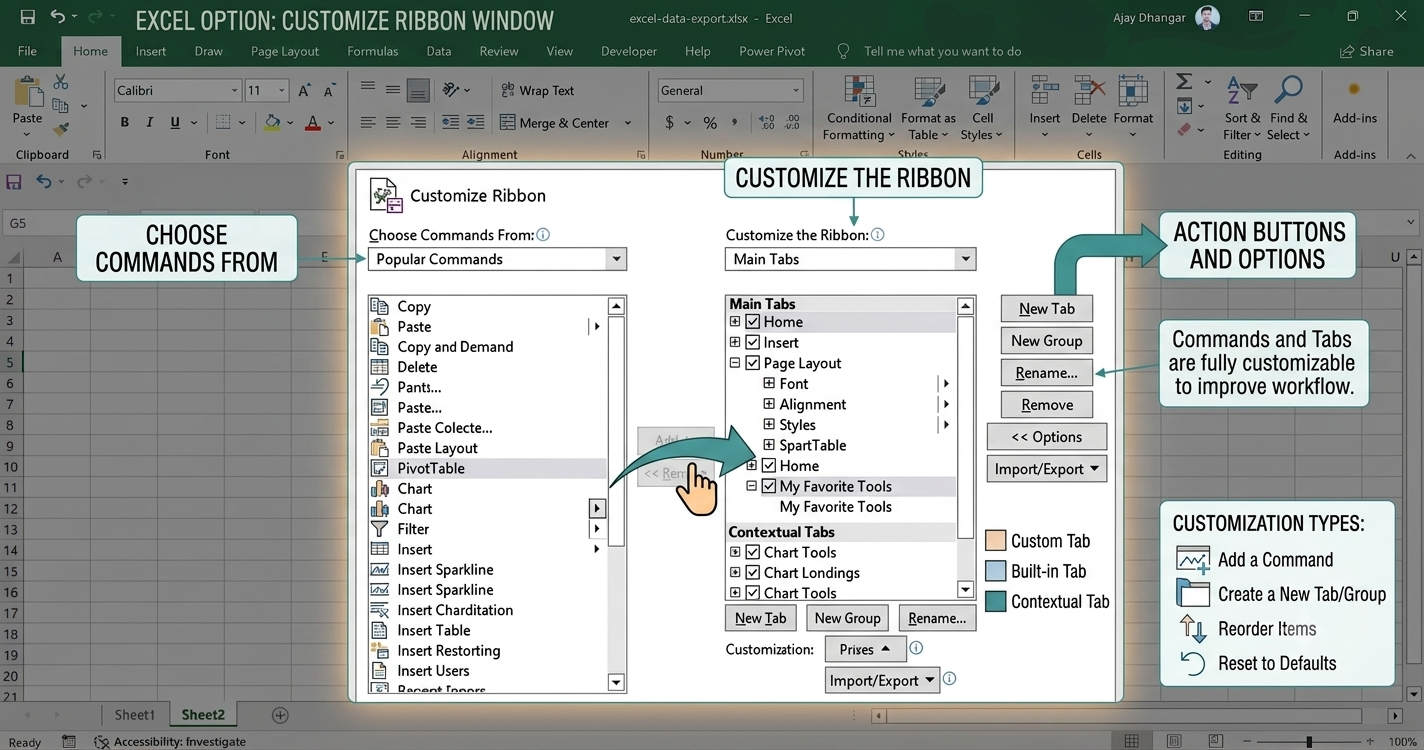Click the Increase Decimal icon
This screenshot has width=1424, height=750.
point(768,123)
